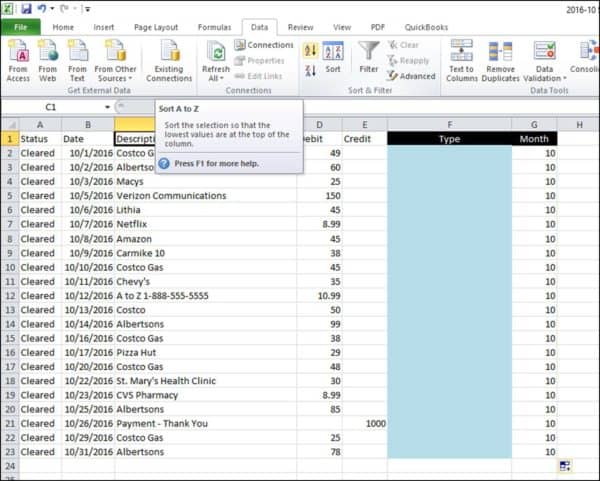This screenshot has height=481, width=600.
Task: Select column A header
Action: [x=40, y=124]
